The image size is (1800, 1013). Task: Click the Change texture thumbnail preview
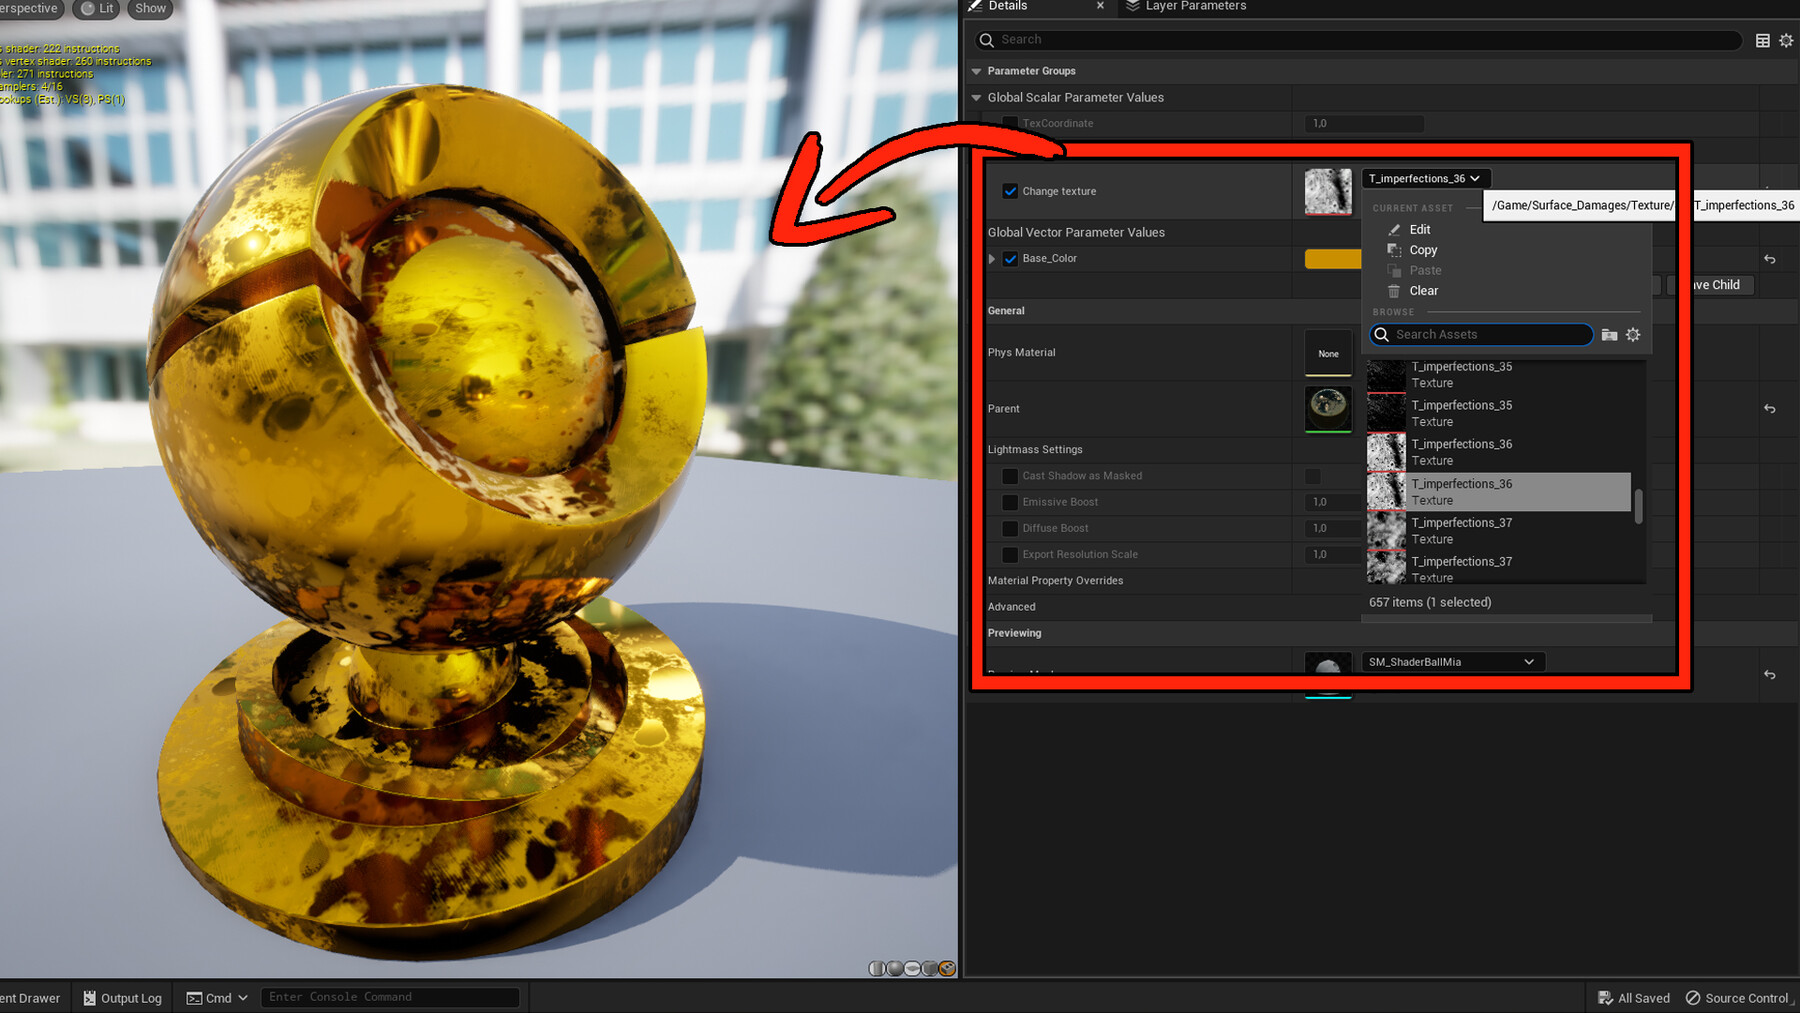[x=1328, y=191]
